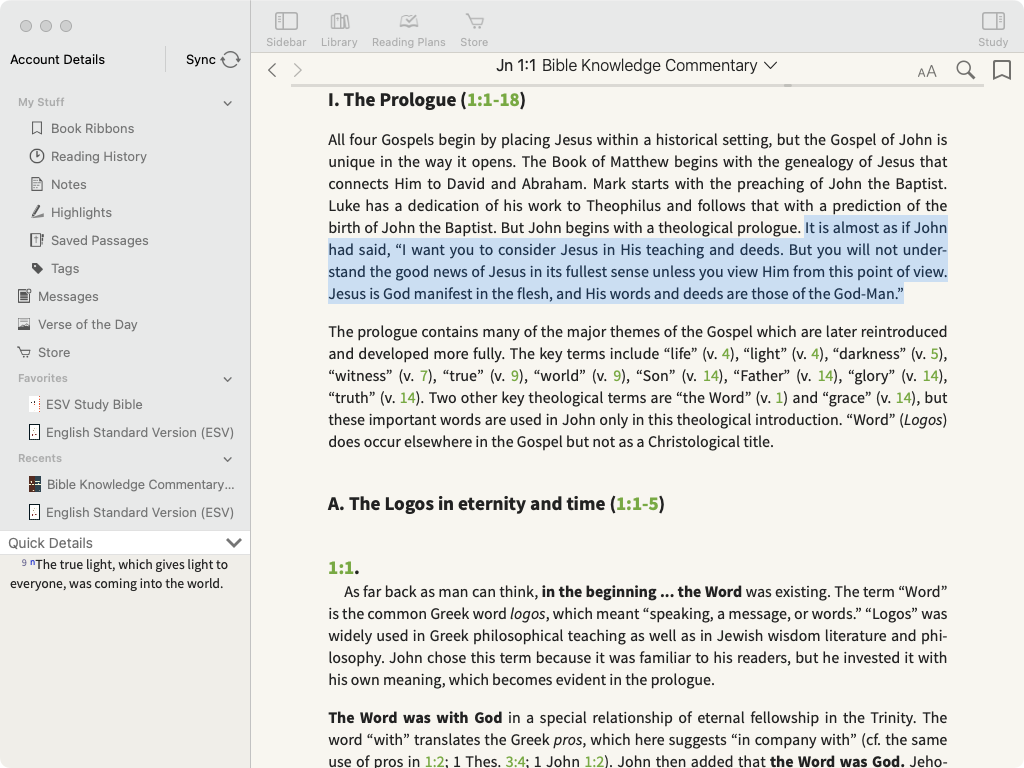Go back with the left arrow
Image resolution: width=1024 pixels, height=768 pixels.
click(x=272, y=70)
